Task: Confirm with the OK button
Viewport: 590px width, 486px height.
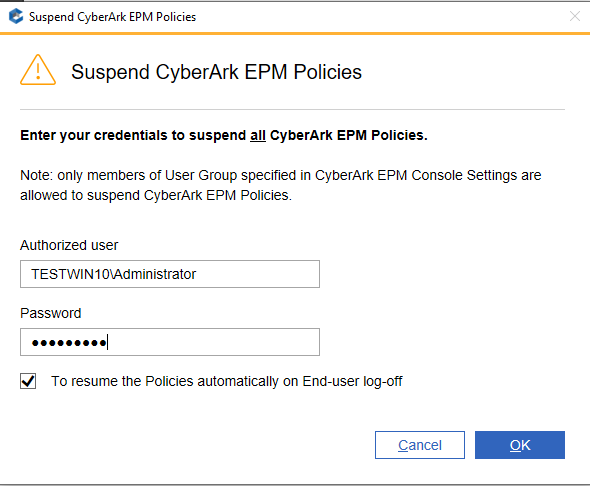Action: click(x=520, y=445)
